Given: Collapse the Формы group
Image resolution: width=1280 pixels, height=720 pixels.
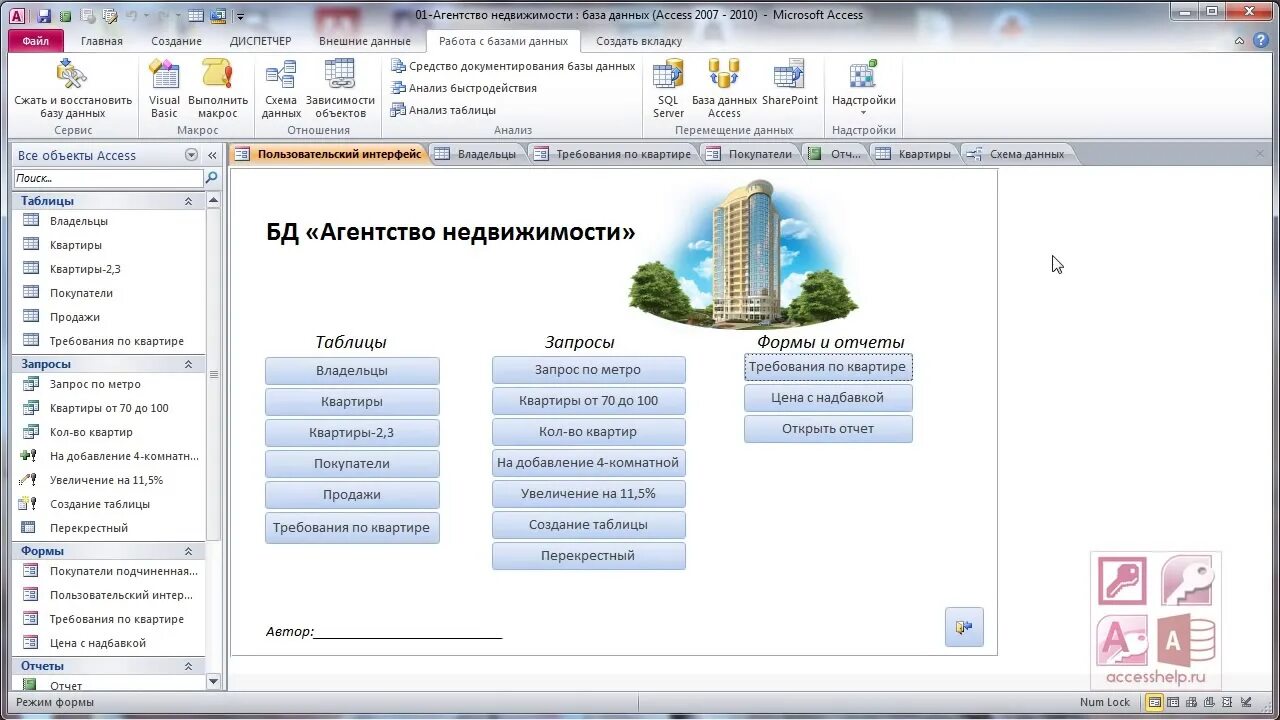Looking at the screenshot, I should point(188,551).
